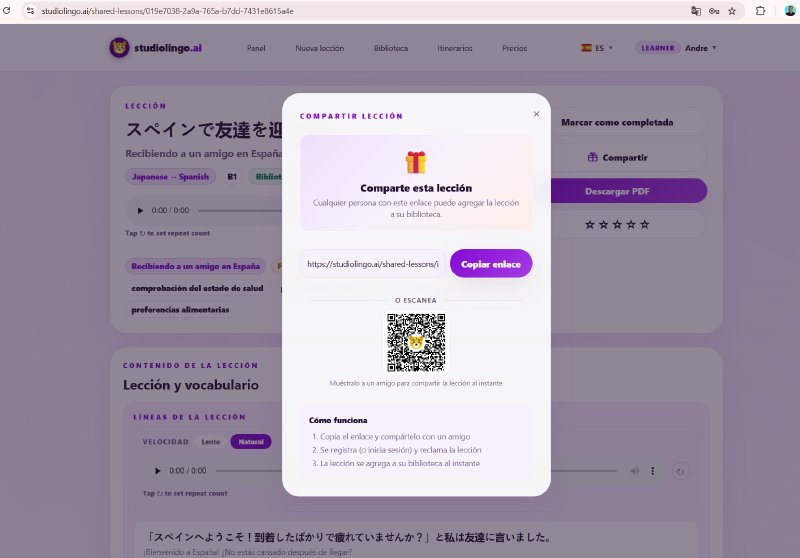800x558 pixels.
Task: Click the Copiar enlace button
Action: [x=491, y=264]
